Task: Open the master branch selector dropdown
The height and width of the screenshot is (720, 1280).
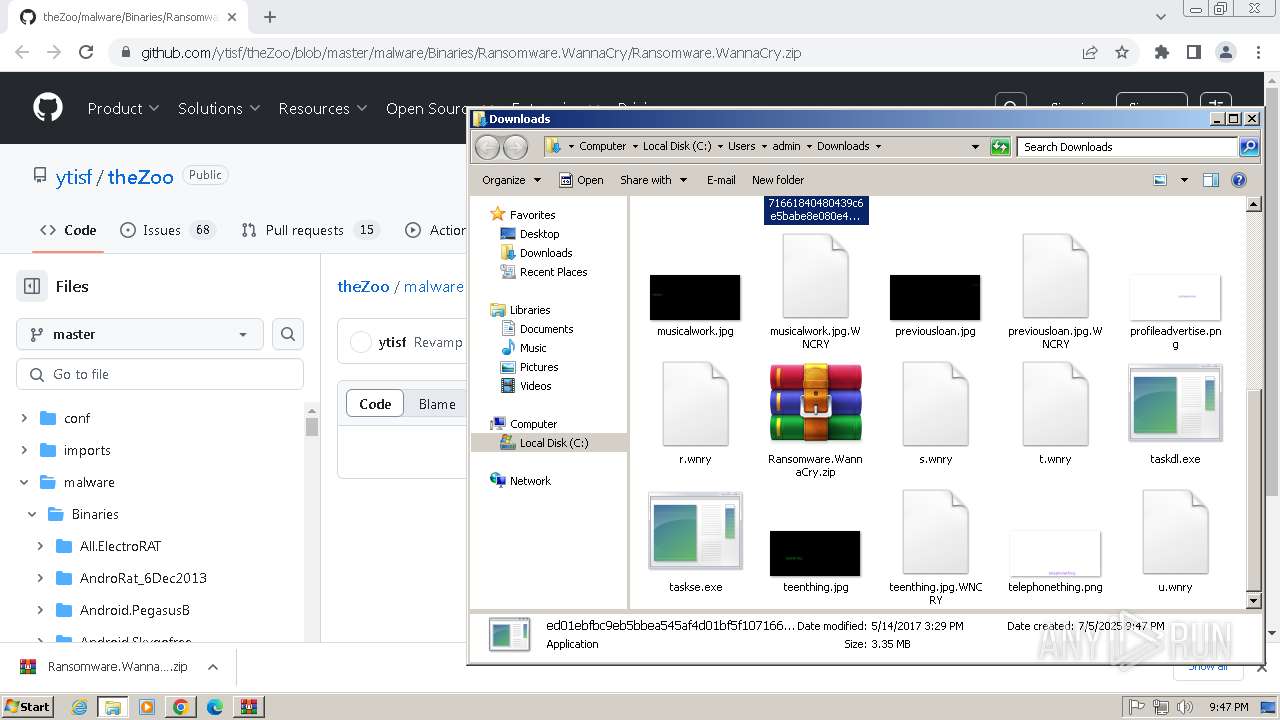Action: [140, 334]
